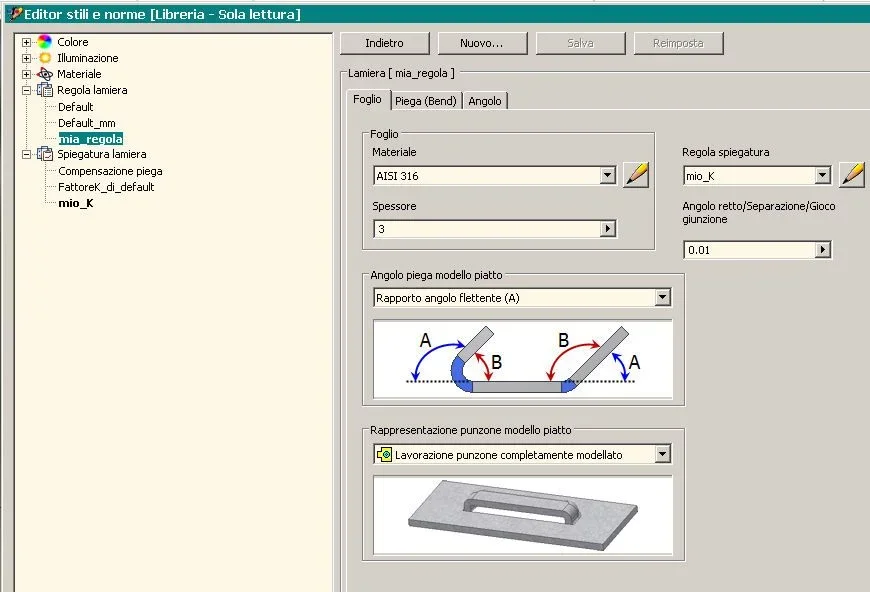Switch to the Piega (Bend) tab

click(426, 101)
